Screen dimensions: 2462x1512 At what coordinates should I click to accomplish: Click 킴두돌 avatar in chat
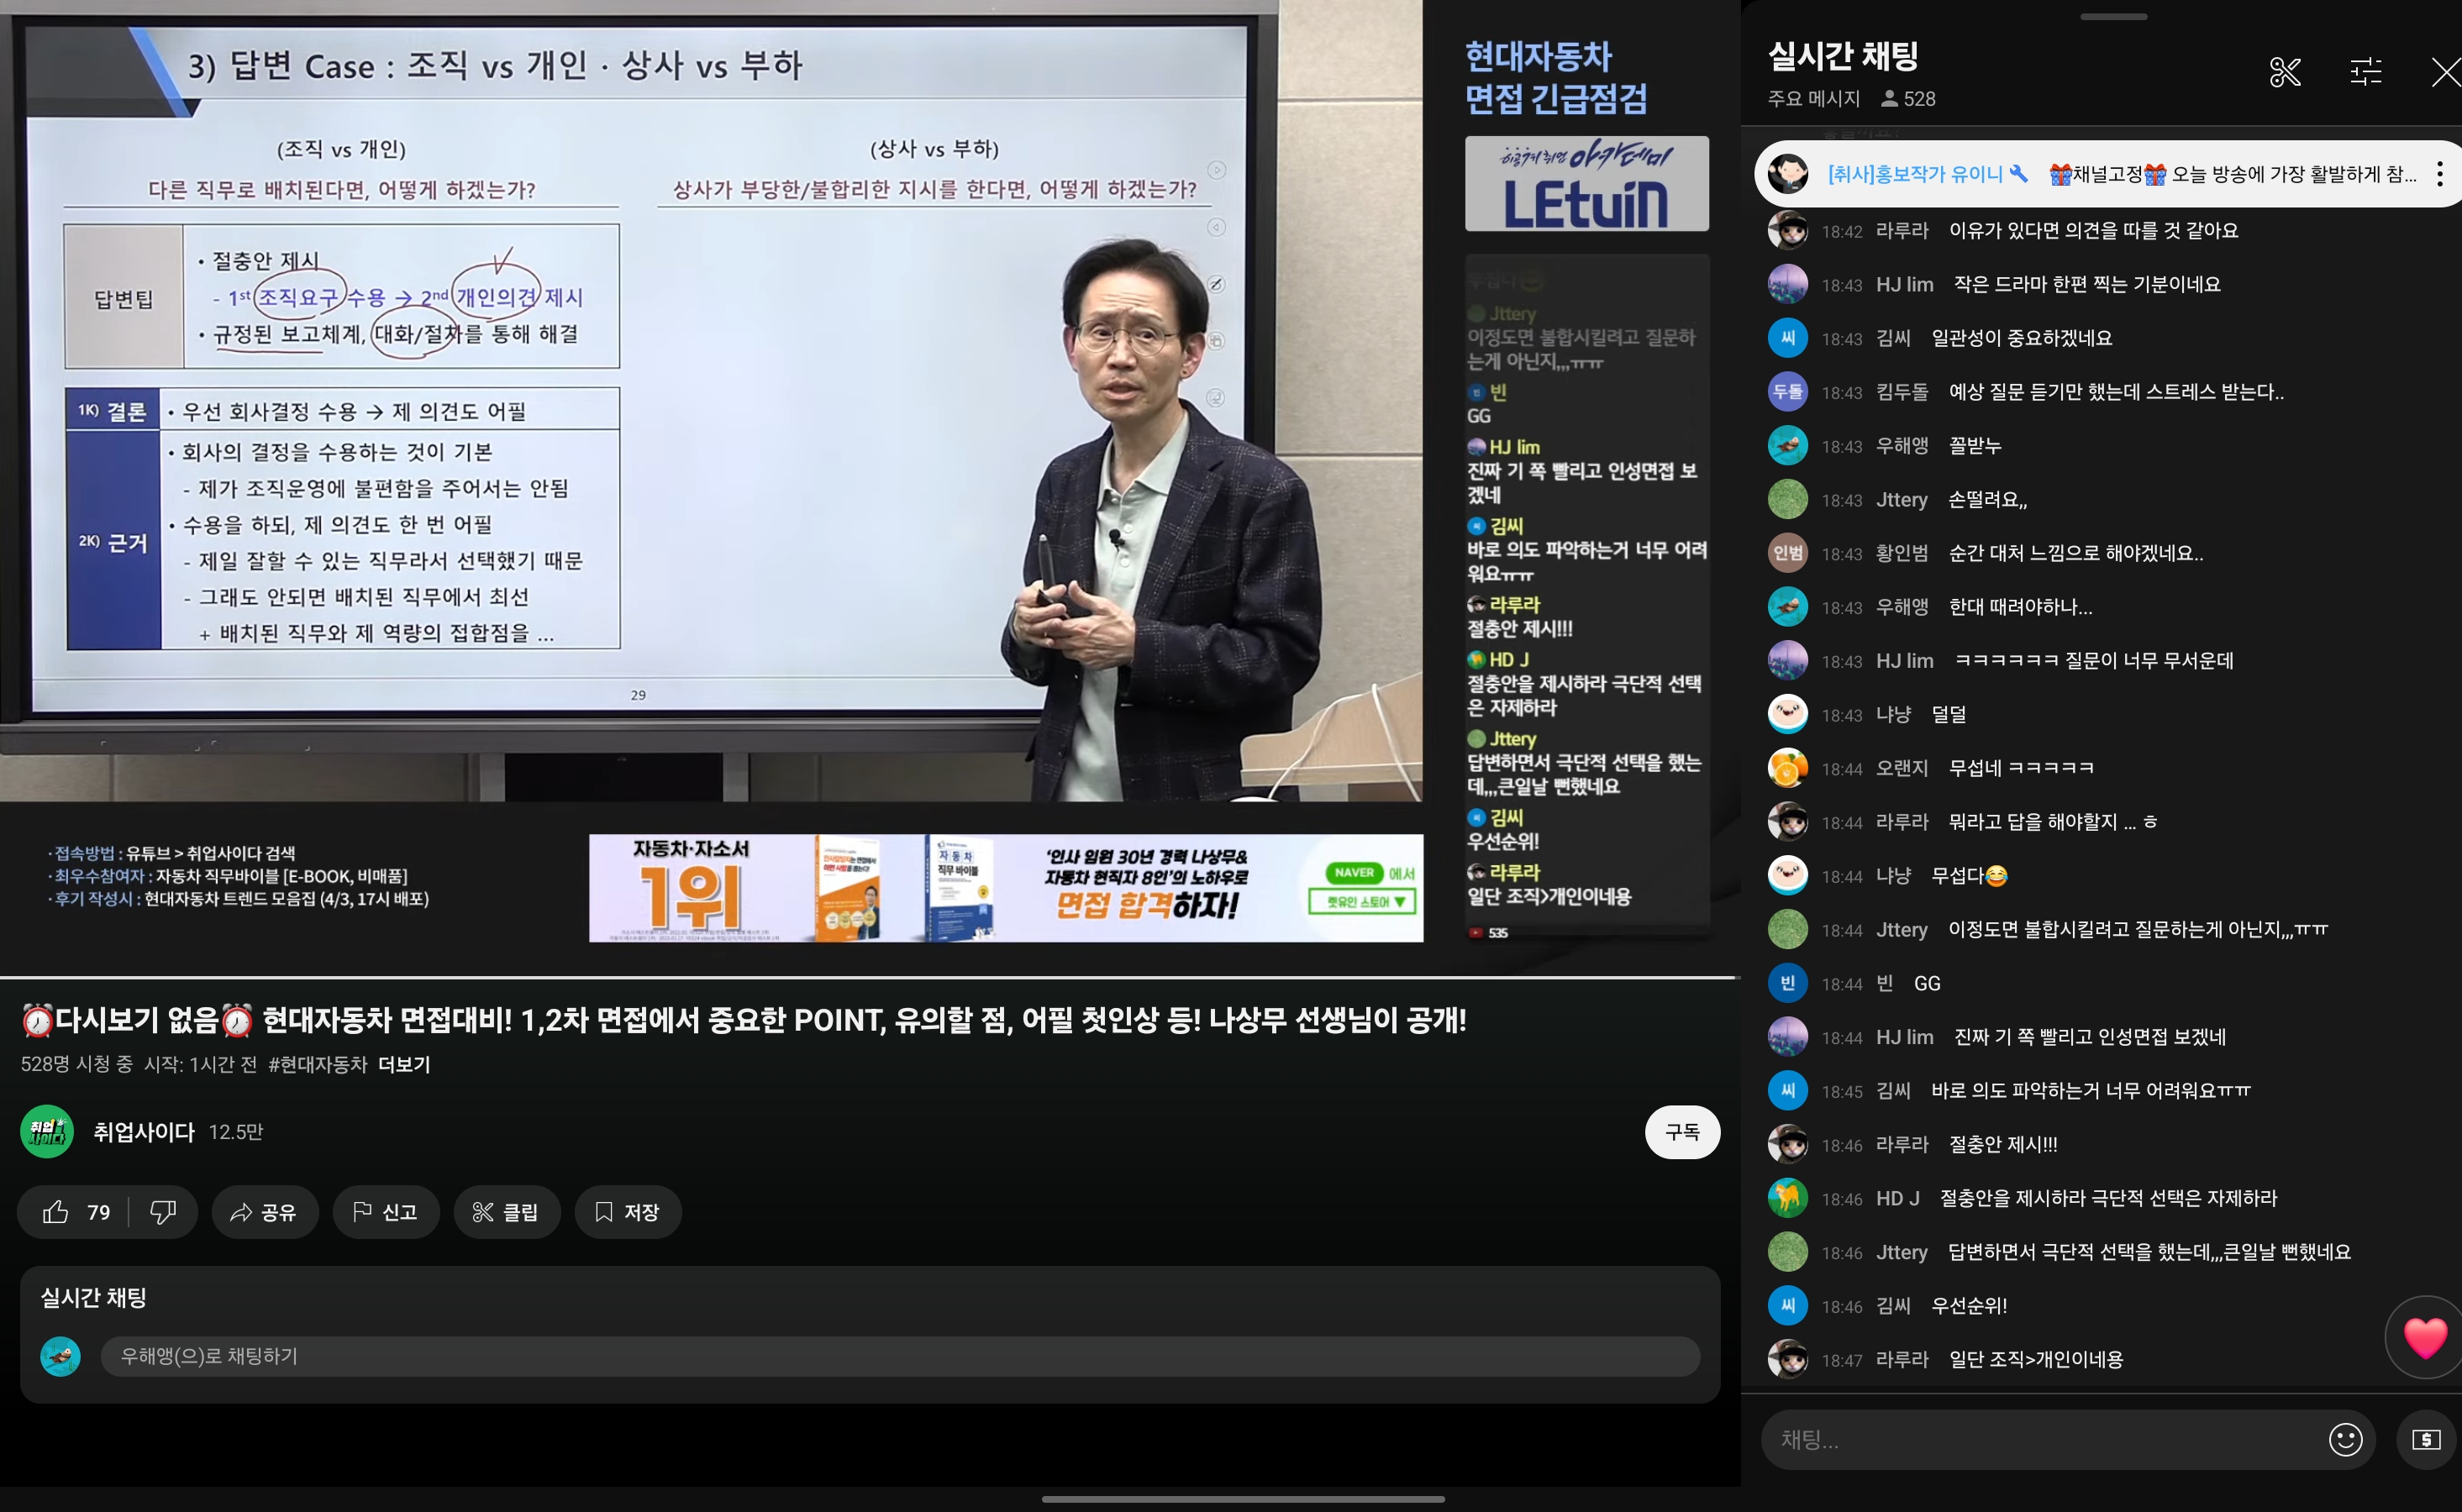1787,392
